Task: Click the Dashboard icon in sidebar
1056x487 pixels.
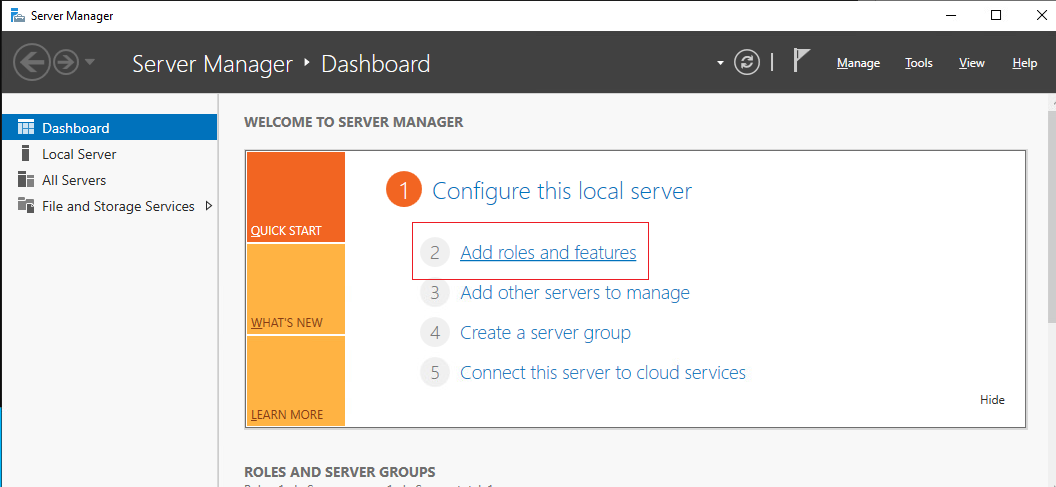Action: coord(26,128)
